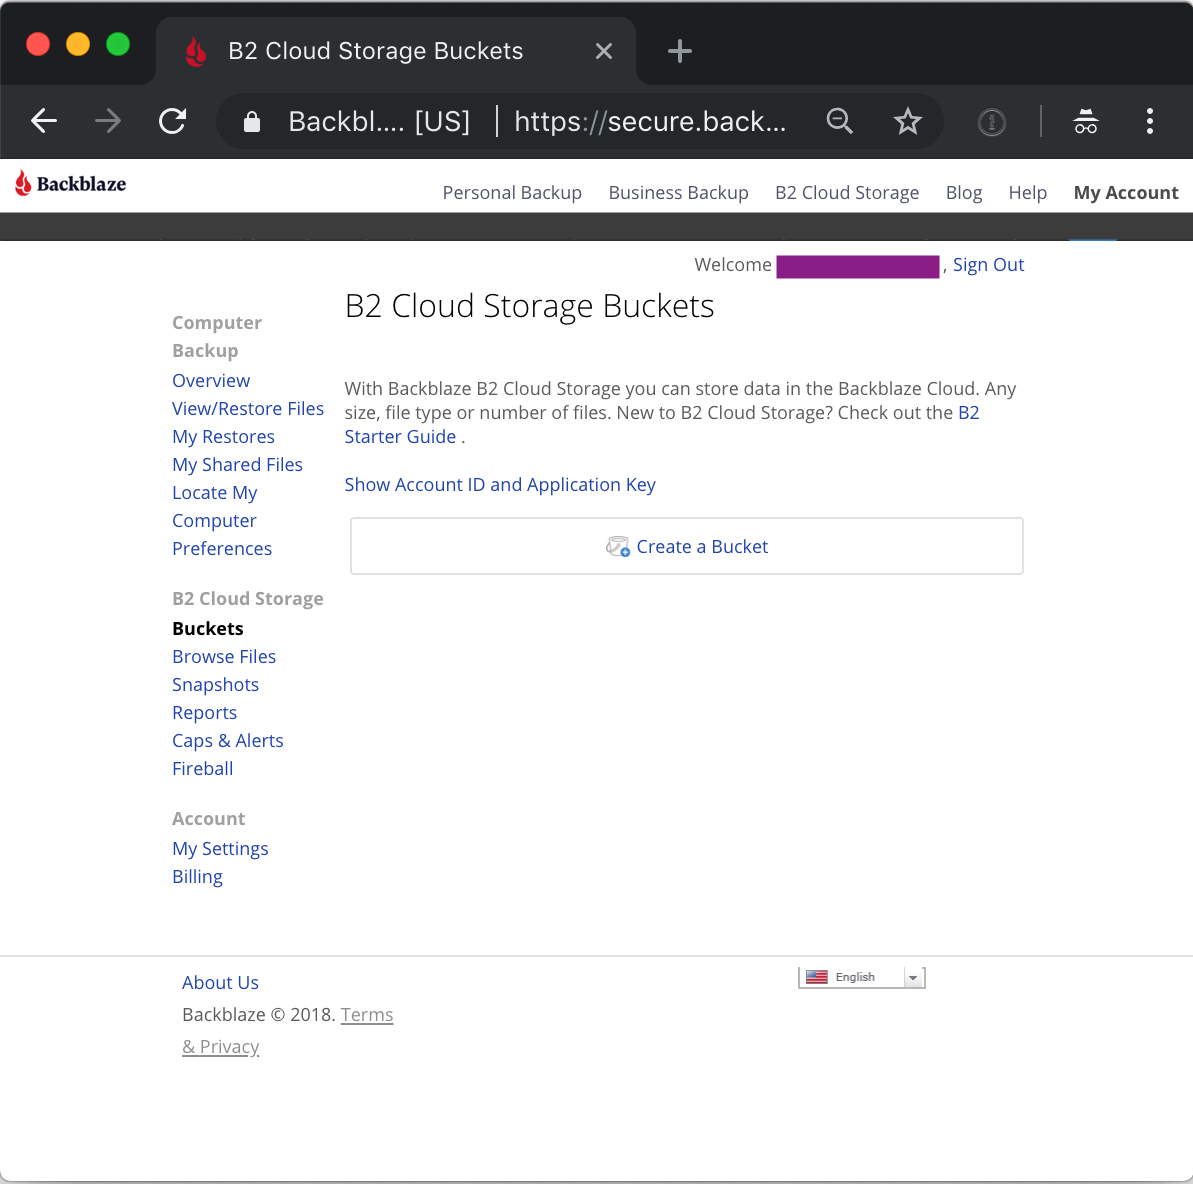The height and width of the screenshot is (1184, 1193).
Task: Open the Help navigation item
Action: (1027, 193)
